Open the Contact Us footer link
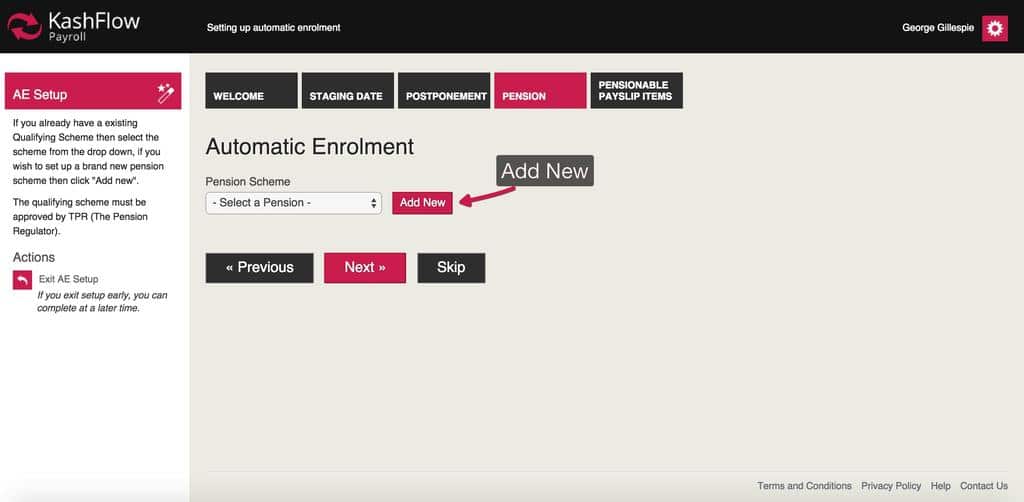The width and height of the screenshot is (1024, 502). 984,486
